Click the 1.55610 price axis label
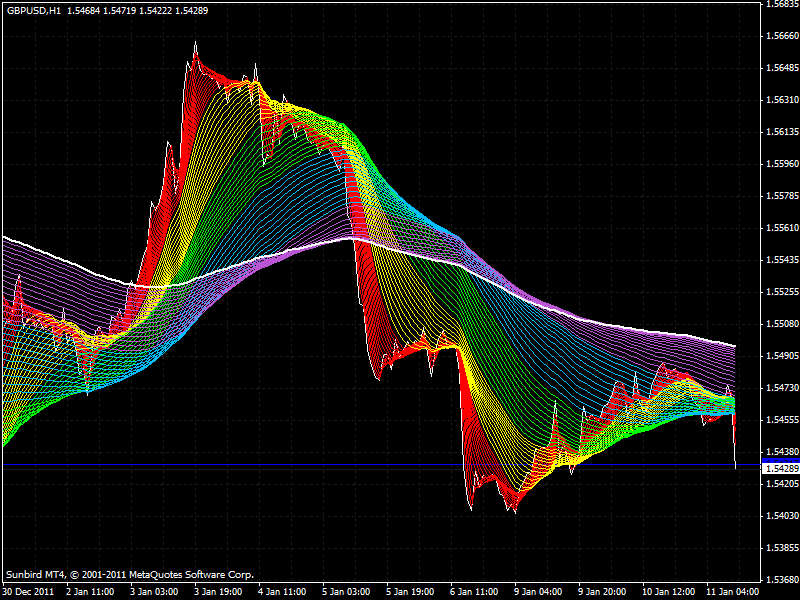This screenshot has height=600, width=800. tap(780, 227)
